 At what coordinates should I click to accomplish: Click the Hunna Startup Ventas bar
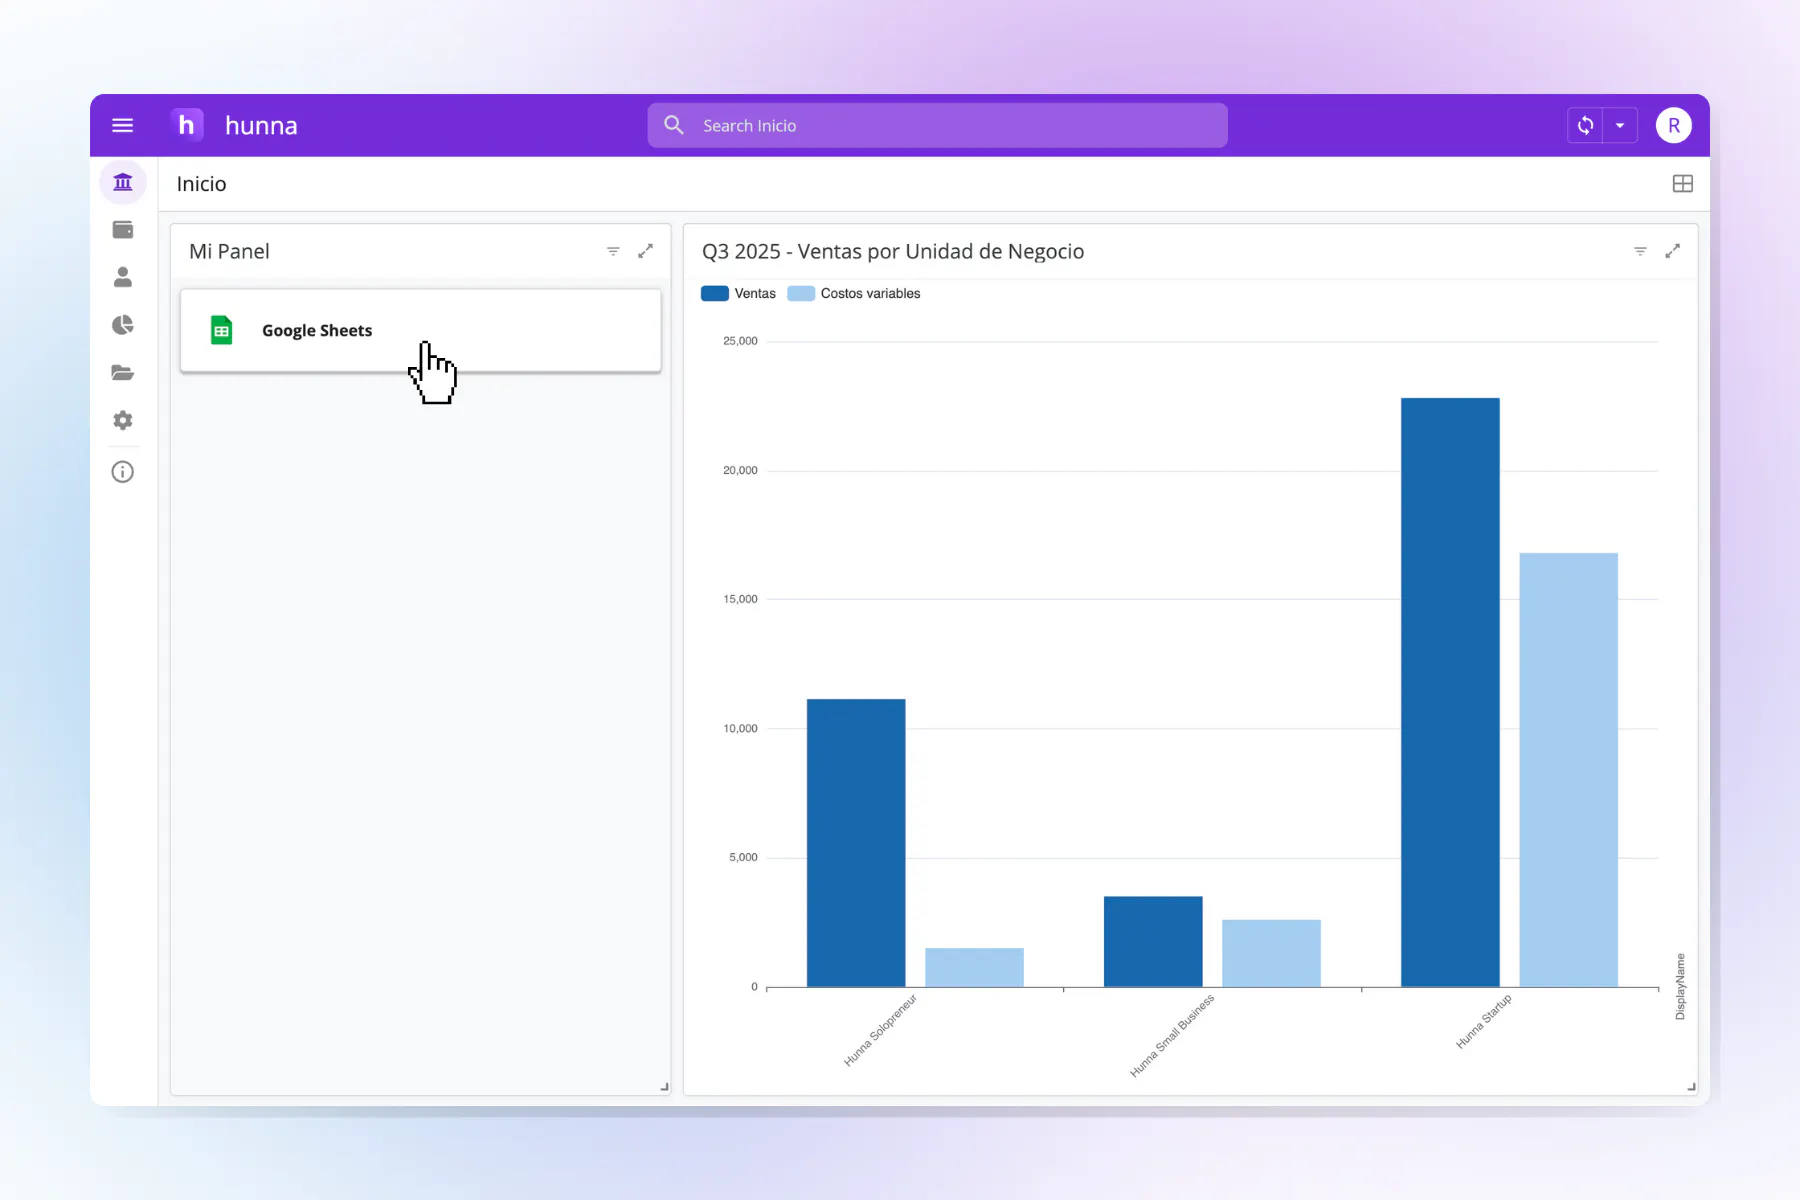[1450, 692]
